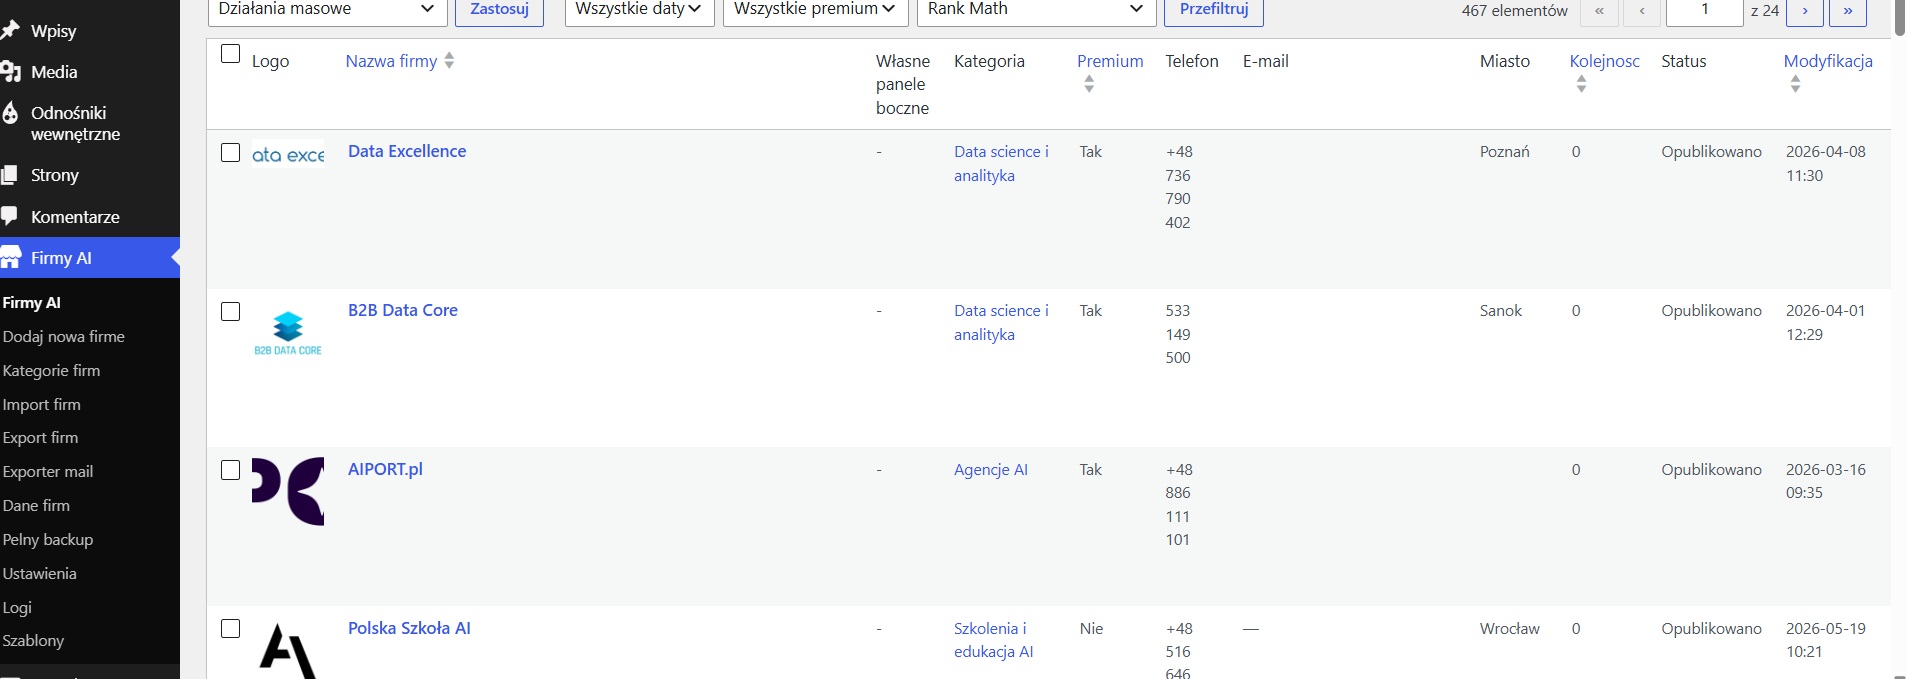Go to previous page arrow button
1907x679 pixels.
[x=1642, y=10]
